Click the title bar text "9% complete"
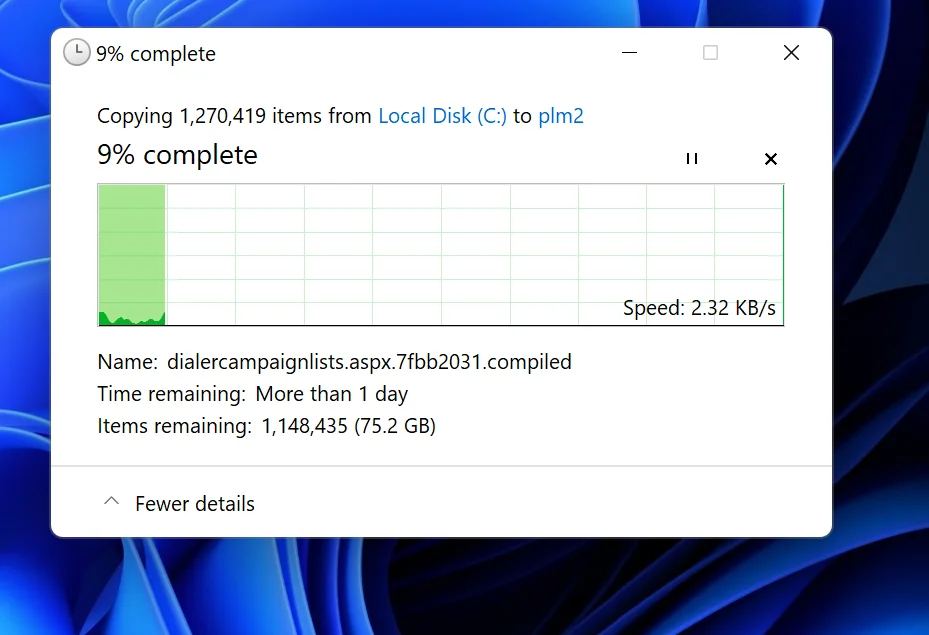Screen dimensions: 929x635 (156, 54)
